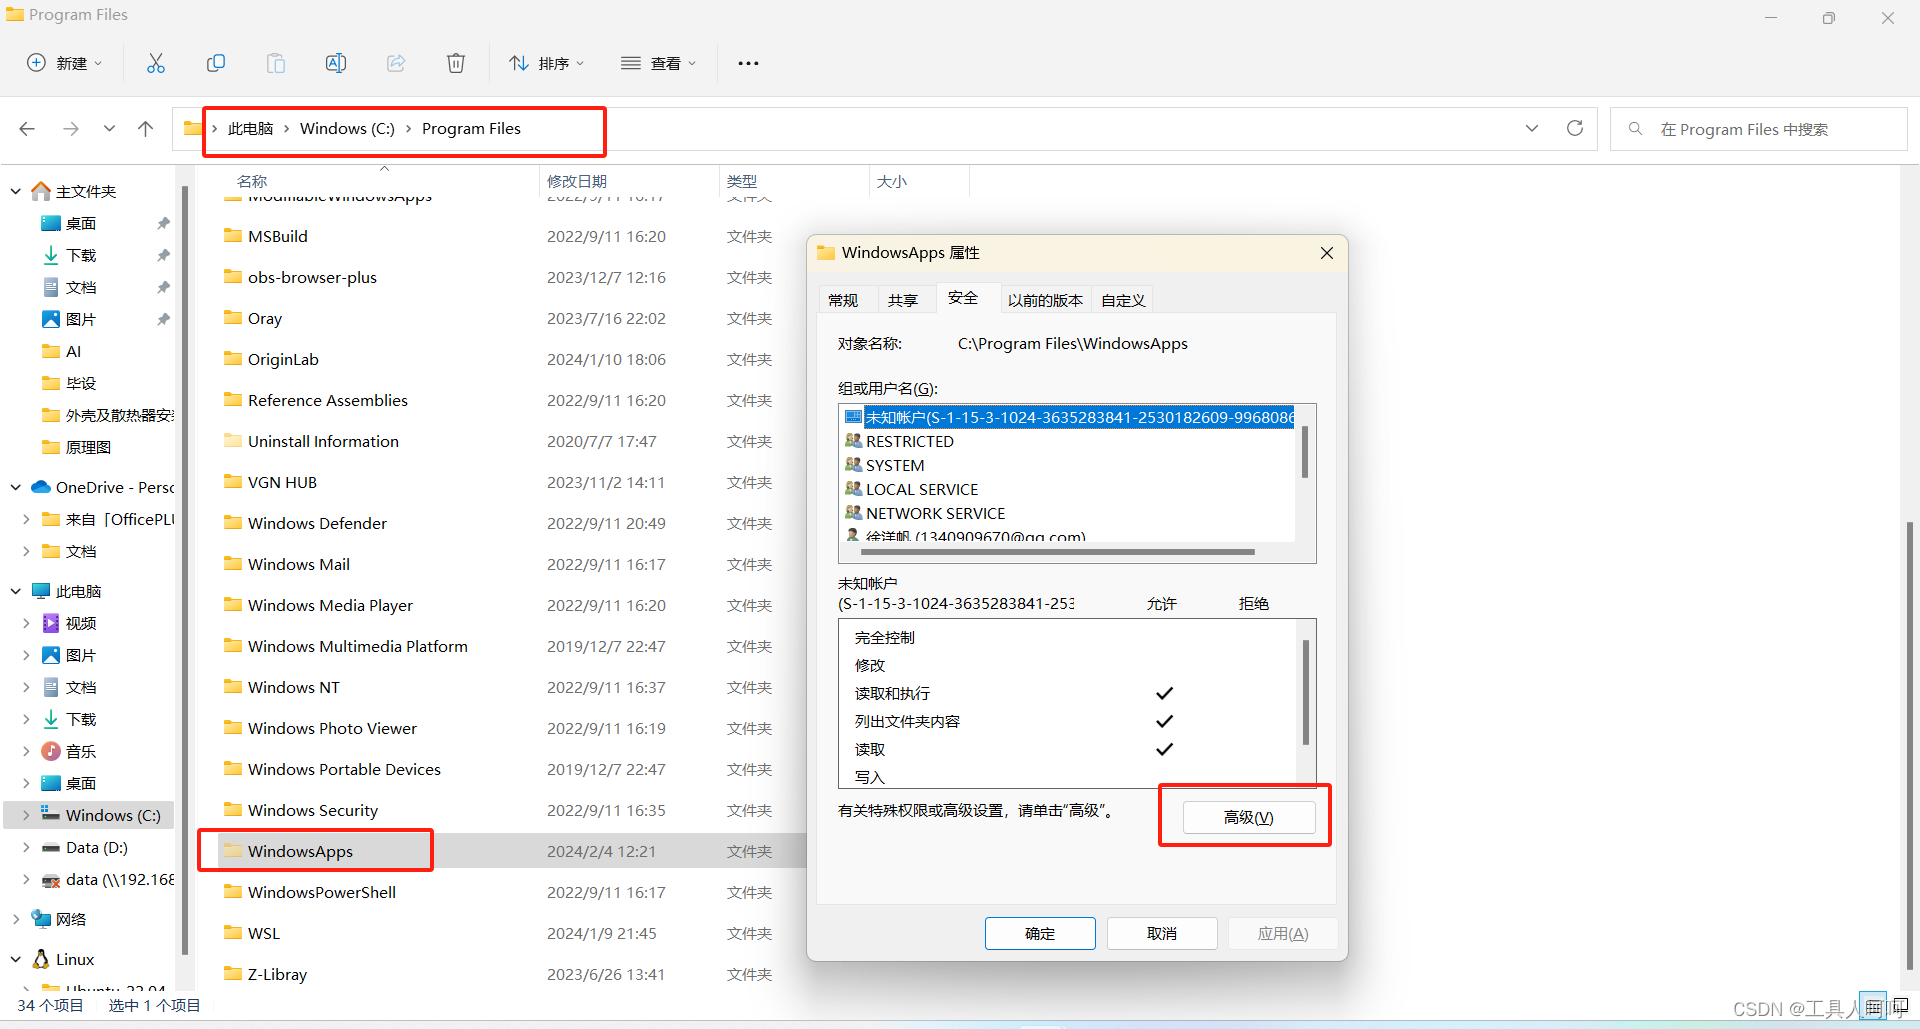This screenshot has height=1029, width=1920.
Task: Click Windows (C:) in address breadcrumb
Action: (x=347, y=129)
